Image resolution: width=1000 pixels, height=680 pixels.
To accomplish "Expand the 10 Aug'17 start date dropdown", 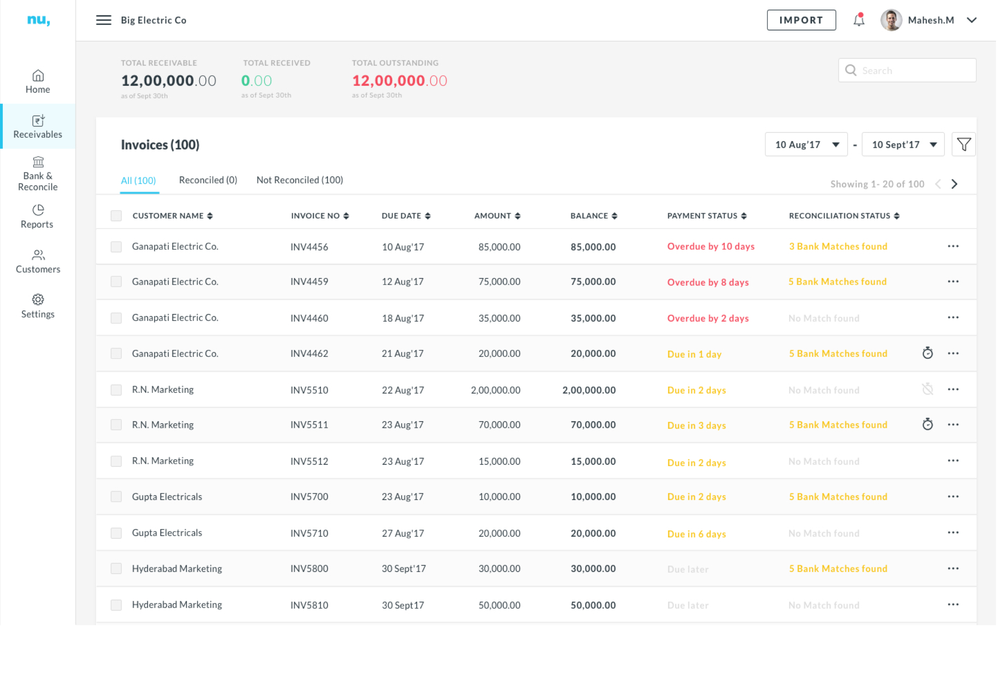I will pos(806,145).
